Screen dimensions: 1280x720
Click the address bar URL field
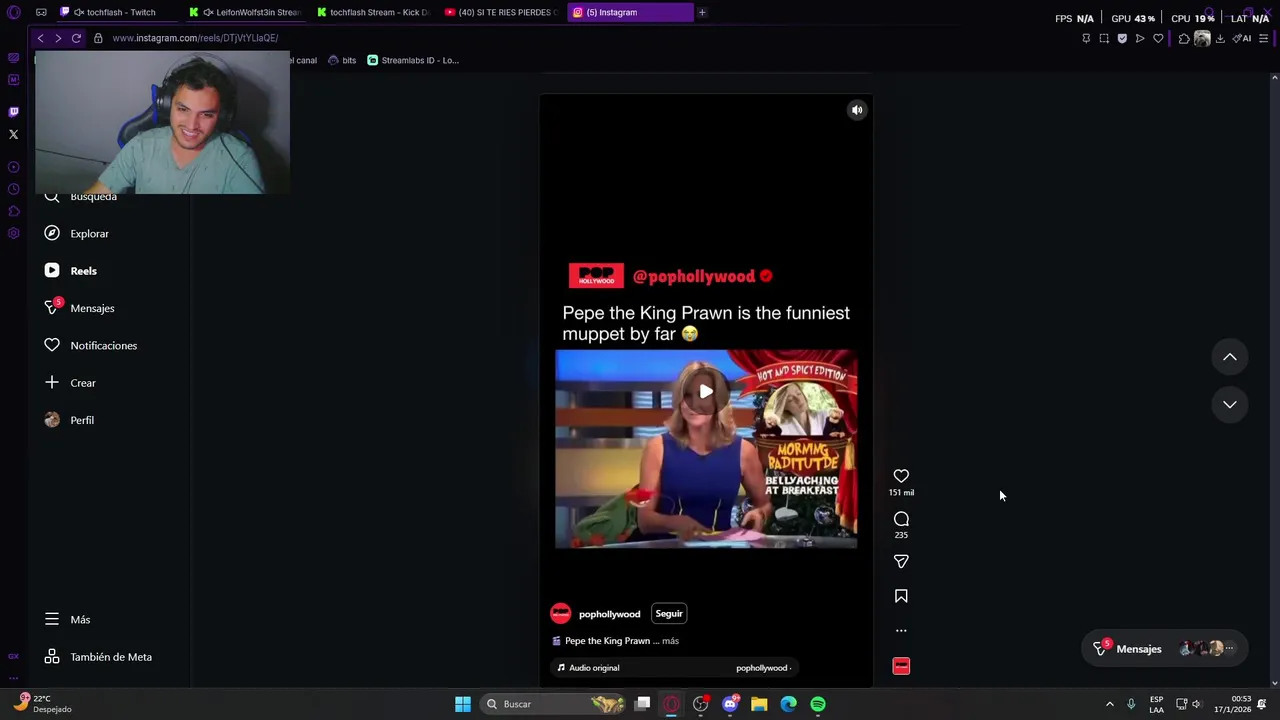tap(196, 38)
